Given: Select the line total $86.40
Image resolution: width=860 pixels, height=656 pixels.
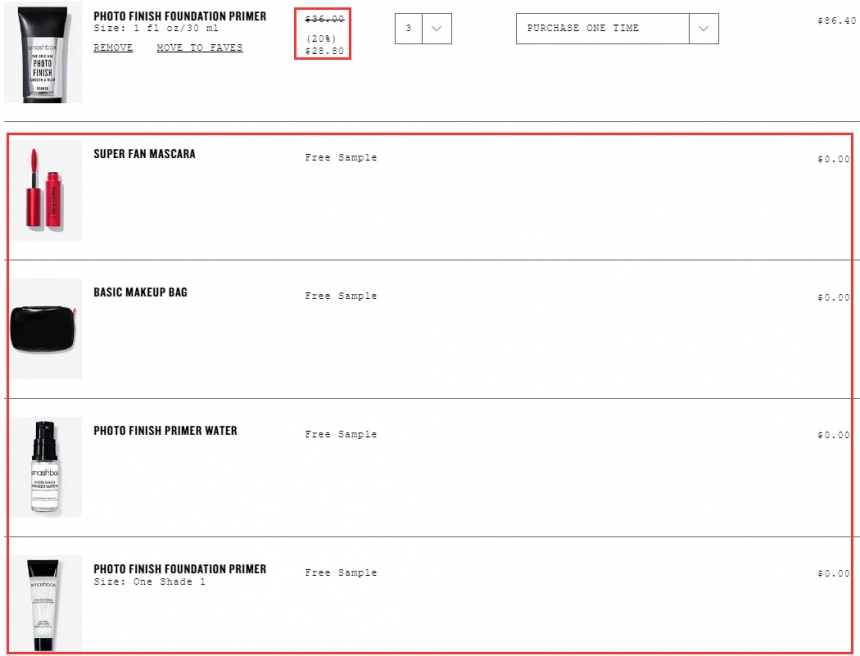Looking at the screenshot, I should (x=836, y=21).
